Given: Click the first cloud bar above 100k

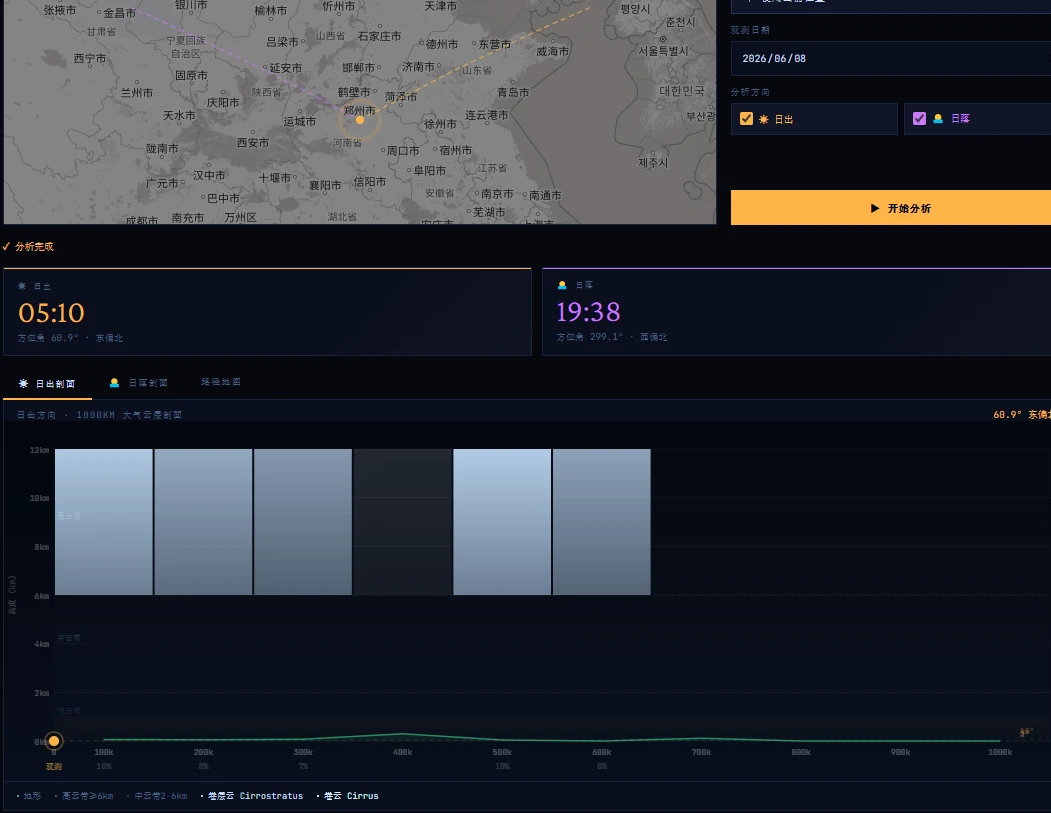Looking at the screenshot, I should pos(104,521).
